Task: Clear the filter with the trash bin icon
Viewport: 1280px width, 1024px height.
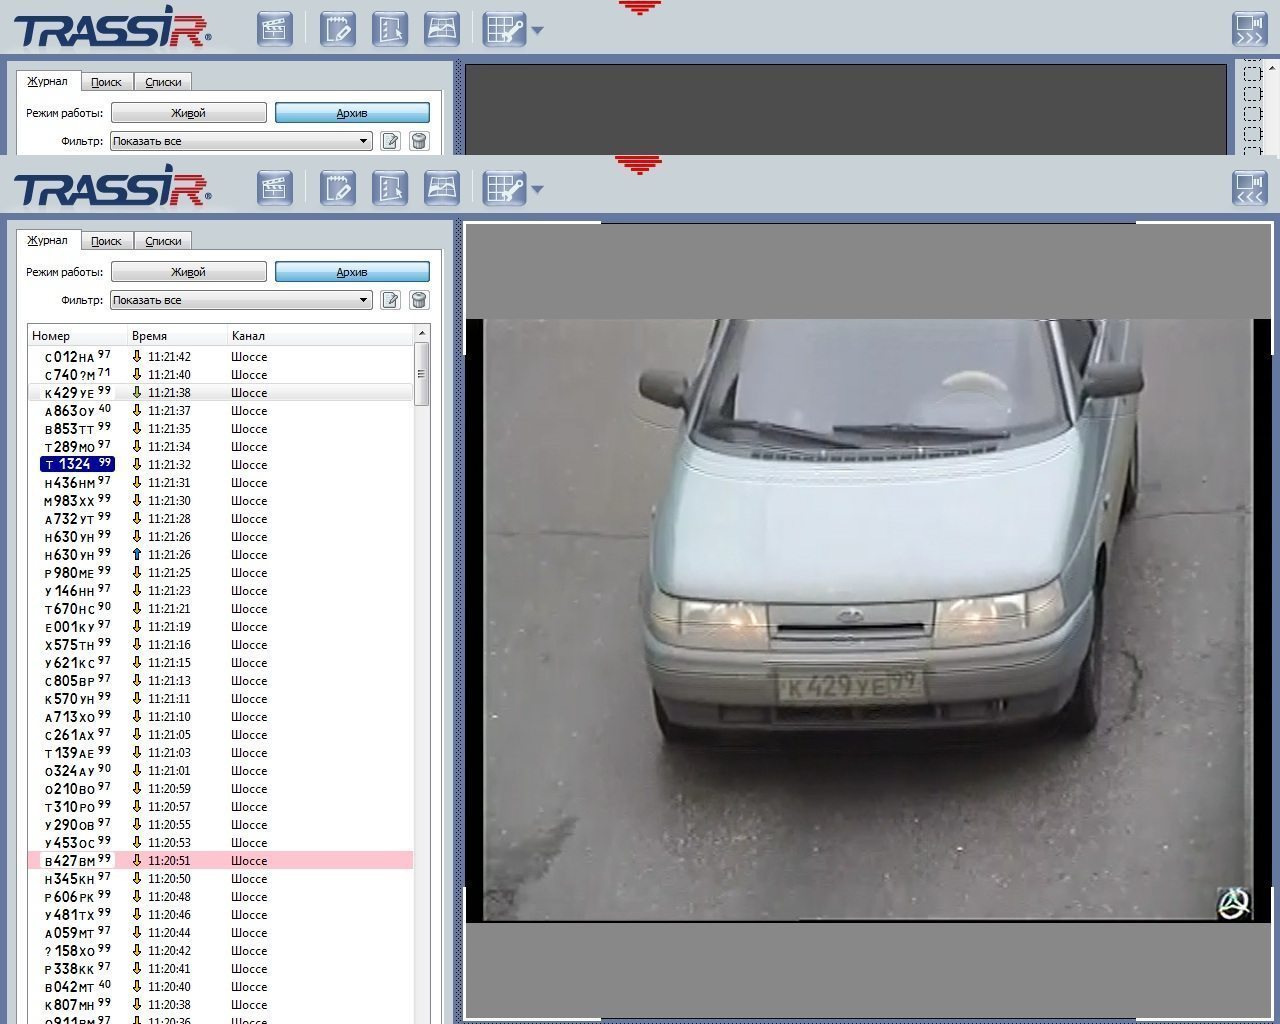Action: click(x=419, y=300)
